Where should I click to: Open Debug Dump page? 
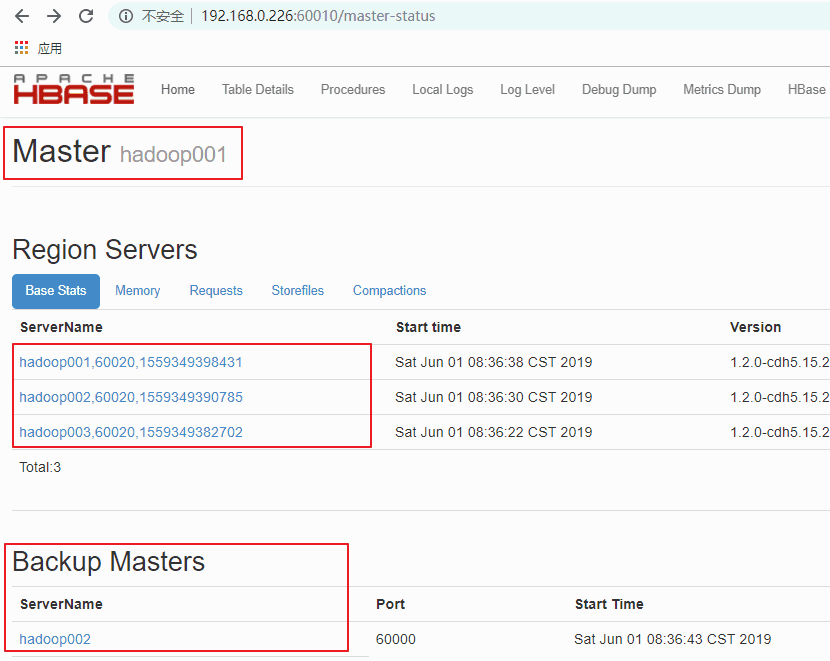point(619,90)
